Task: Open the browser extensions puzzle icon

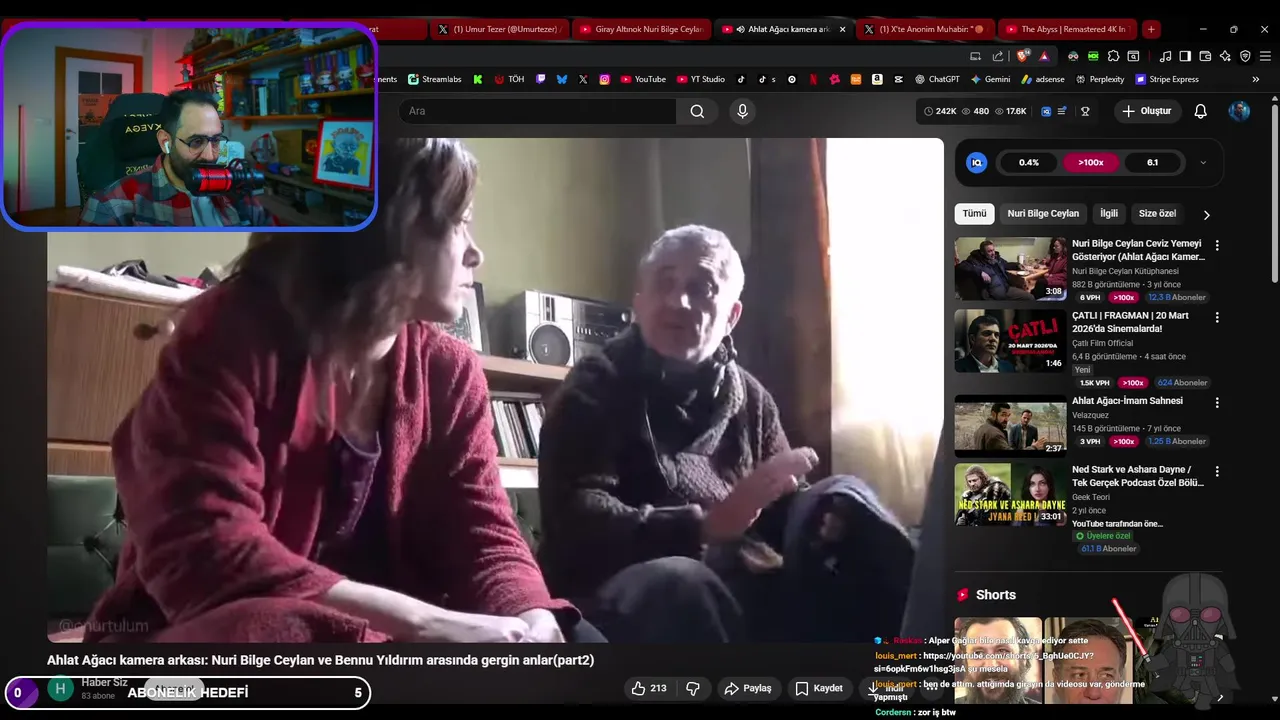Action: pyautogui.click(x=1113, y=57)
